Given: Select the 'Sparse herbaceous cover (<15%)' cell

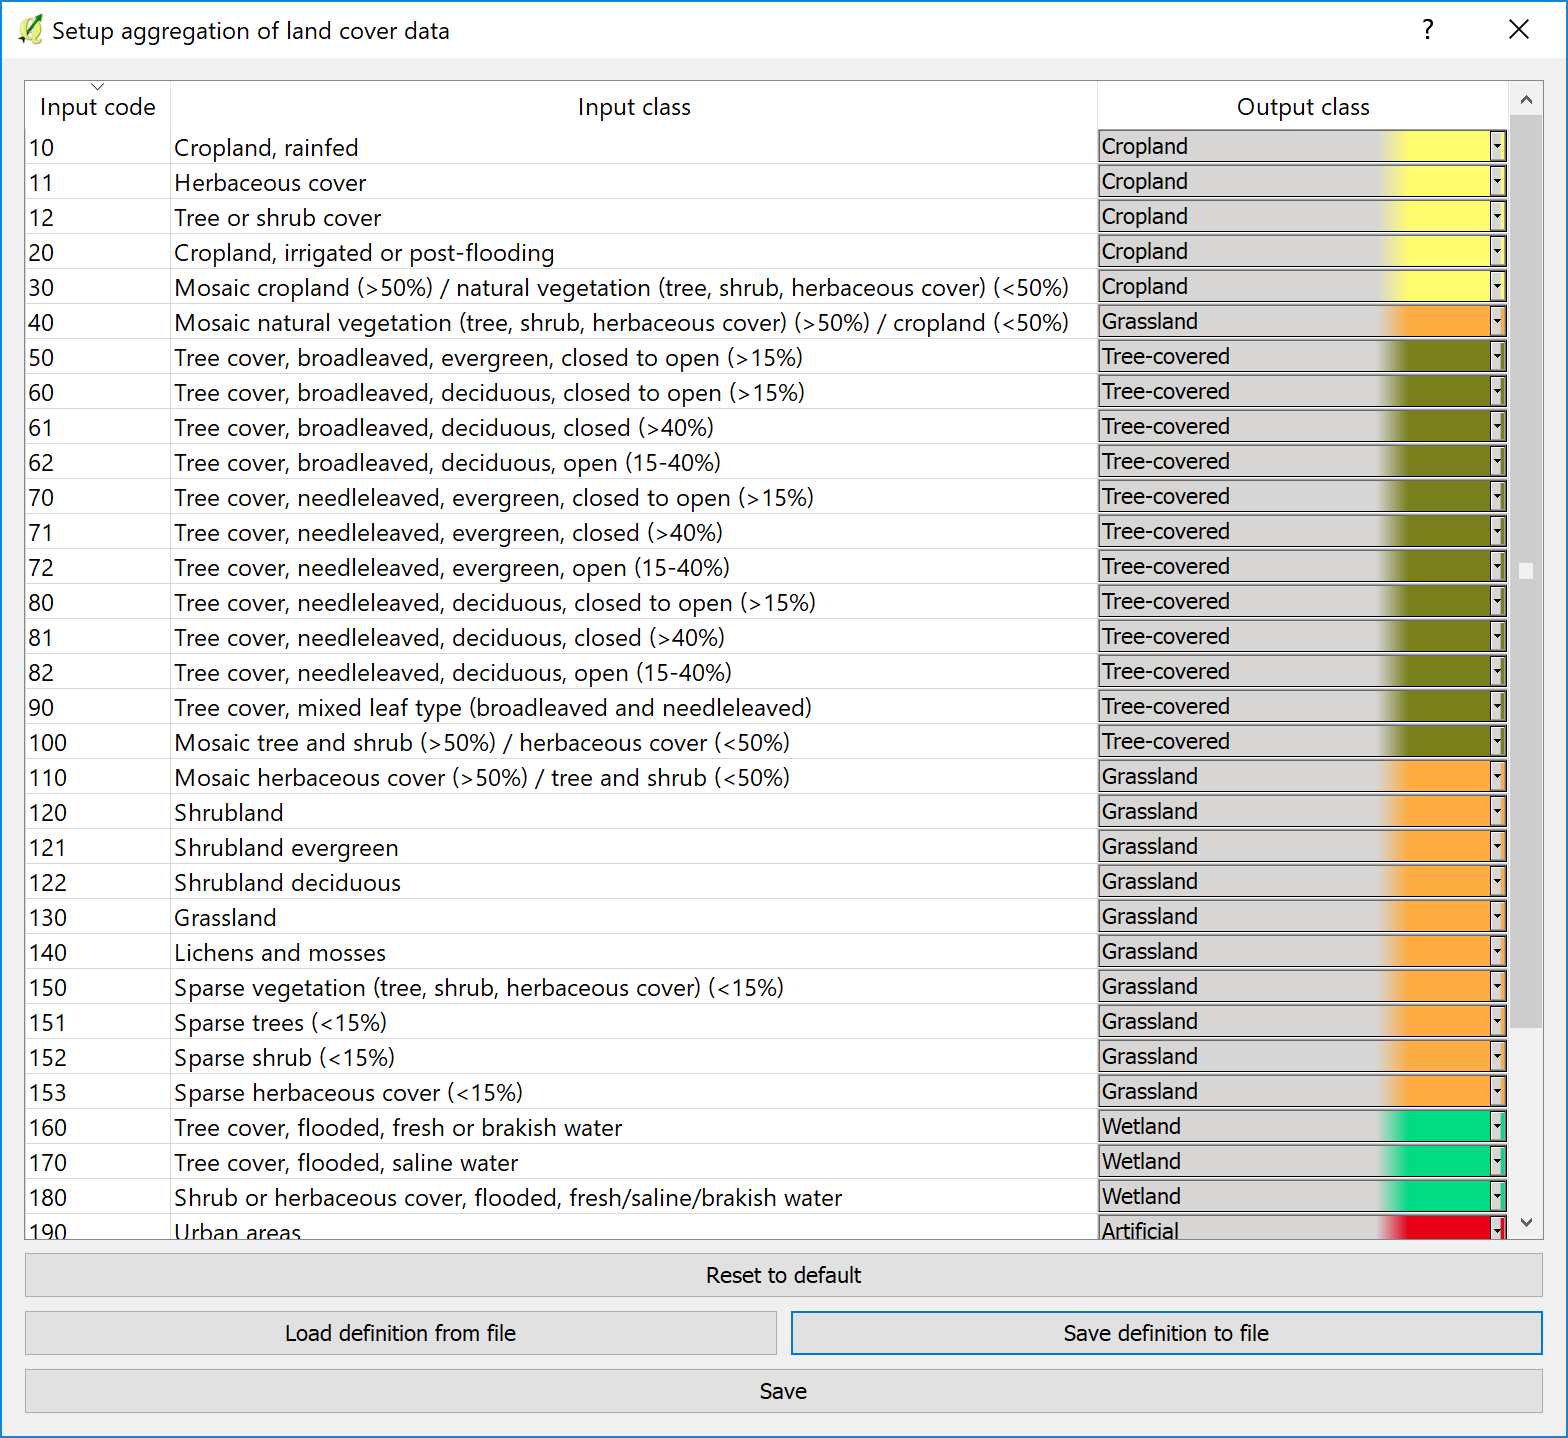Looking at the screenshot, I should point(634,1092).
